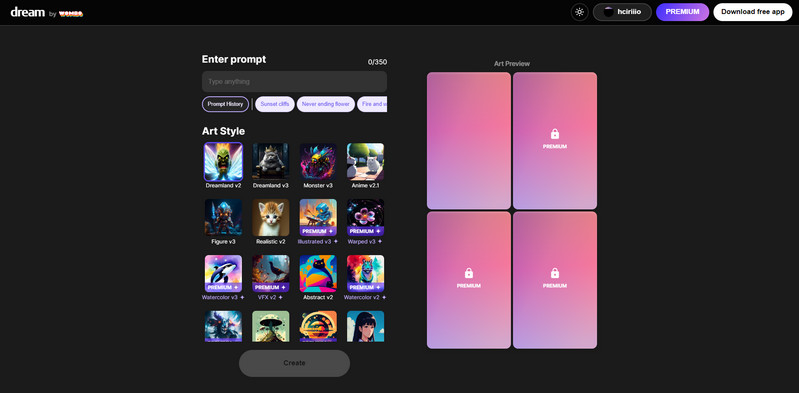
Task: Click the Create button
Action: click(x=295, y=363)
